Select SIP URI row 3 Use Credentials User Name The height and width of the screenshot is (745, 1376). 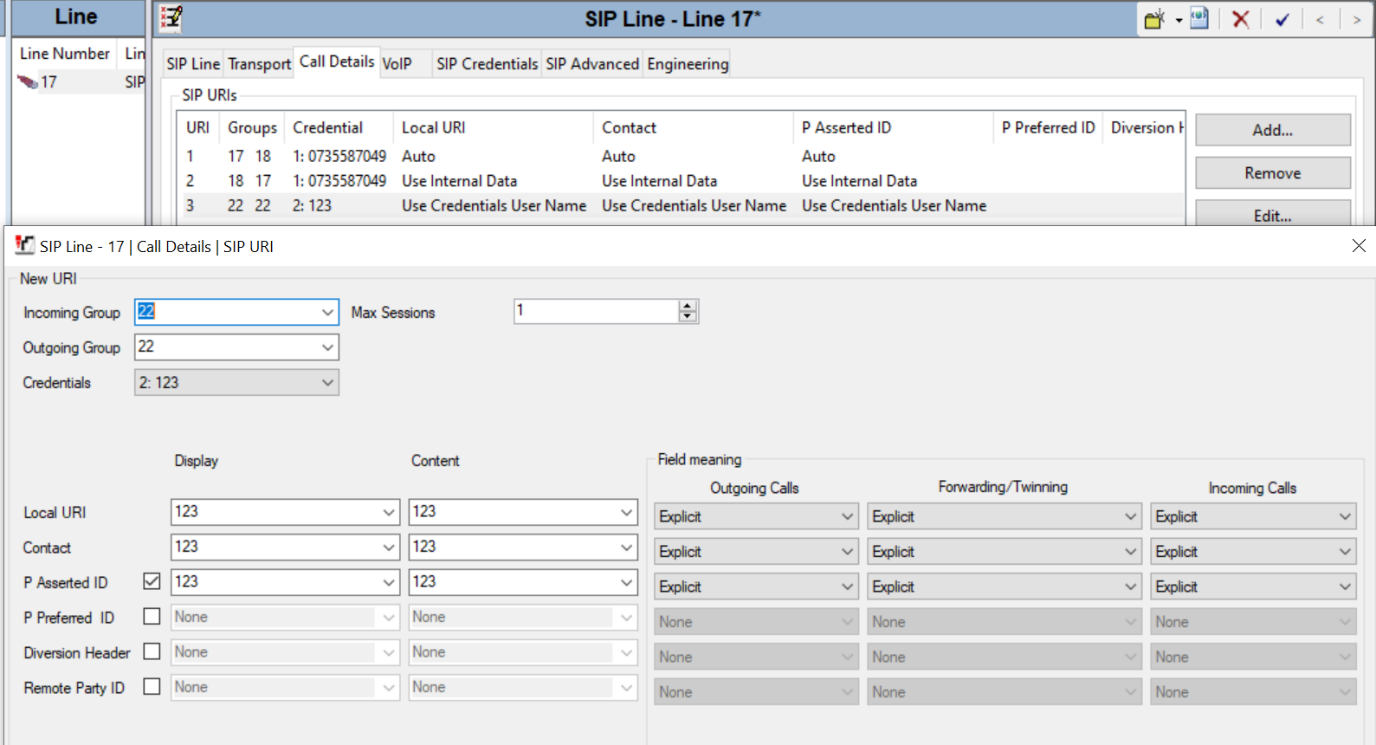click(680, 205)
